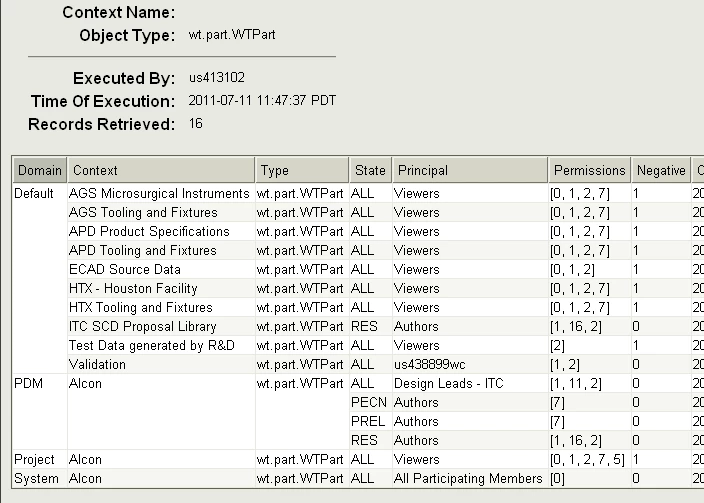
Task: Click the PREL state cell
Action: click(x=368, y=421)
